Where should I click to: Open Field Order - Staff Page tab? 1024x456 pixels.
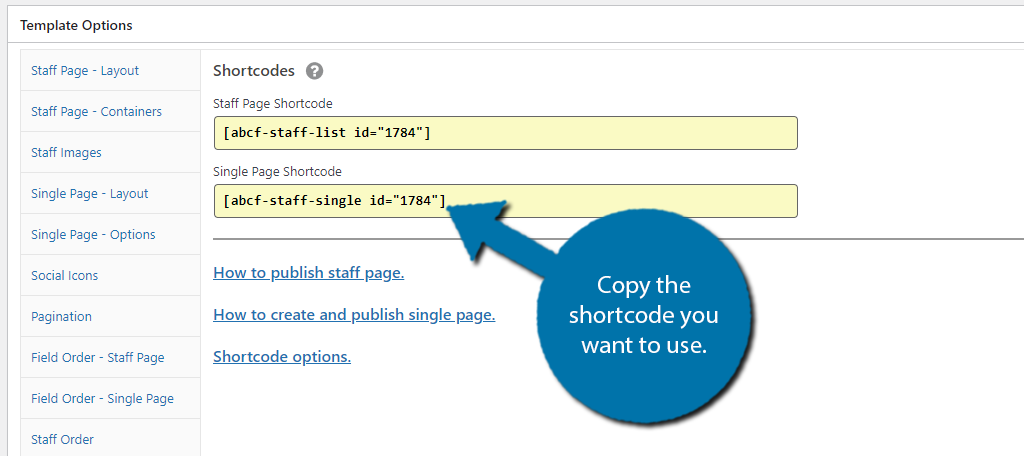[110, 358]
